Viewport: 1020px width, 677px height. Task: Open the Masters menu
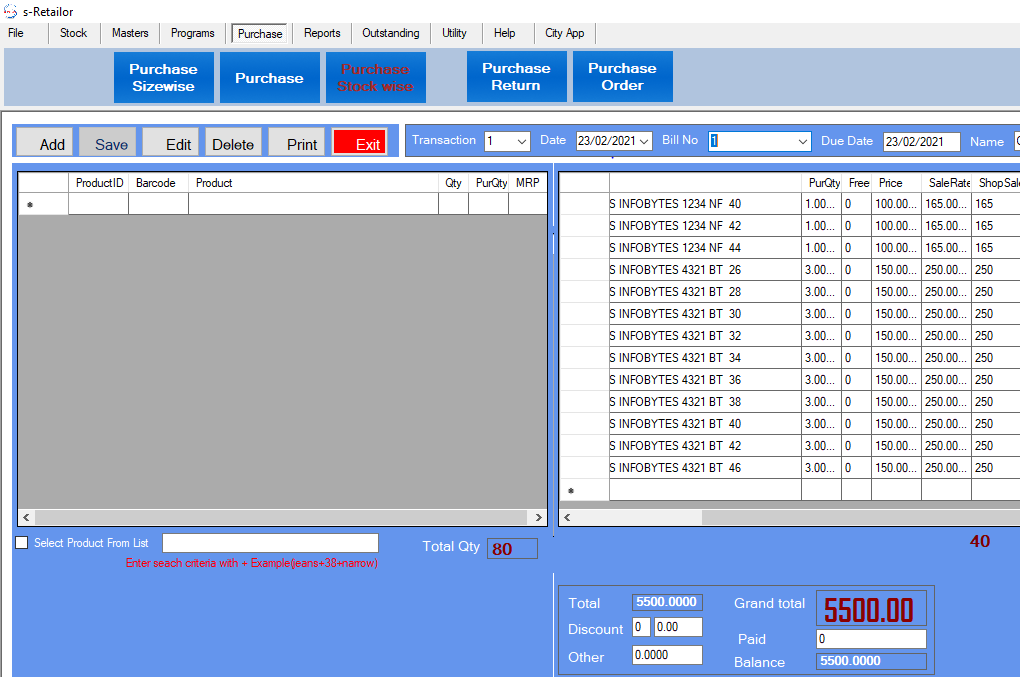click(130, 33)
